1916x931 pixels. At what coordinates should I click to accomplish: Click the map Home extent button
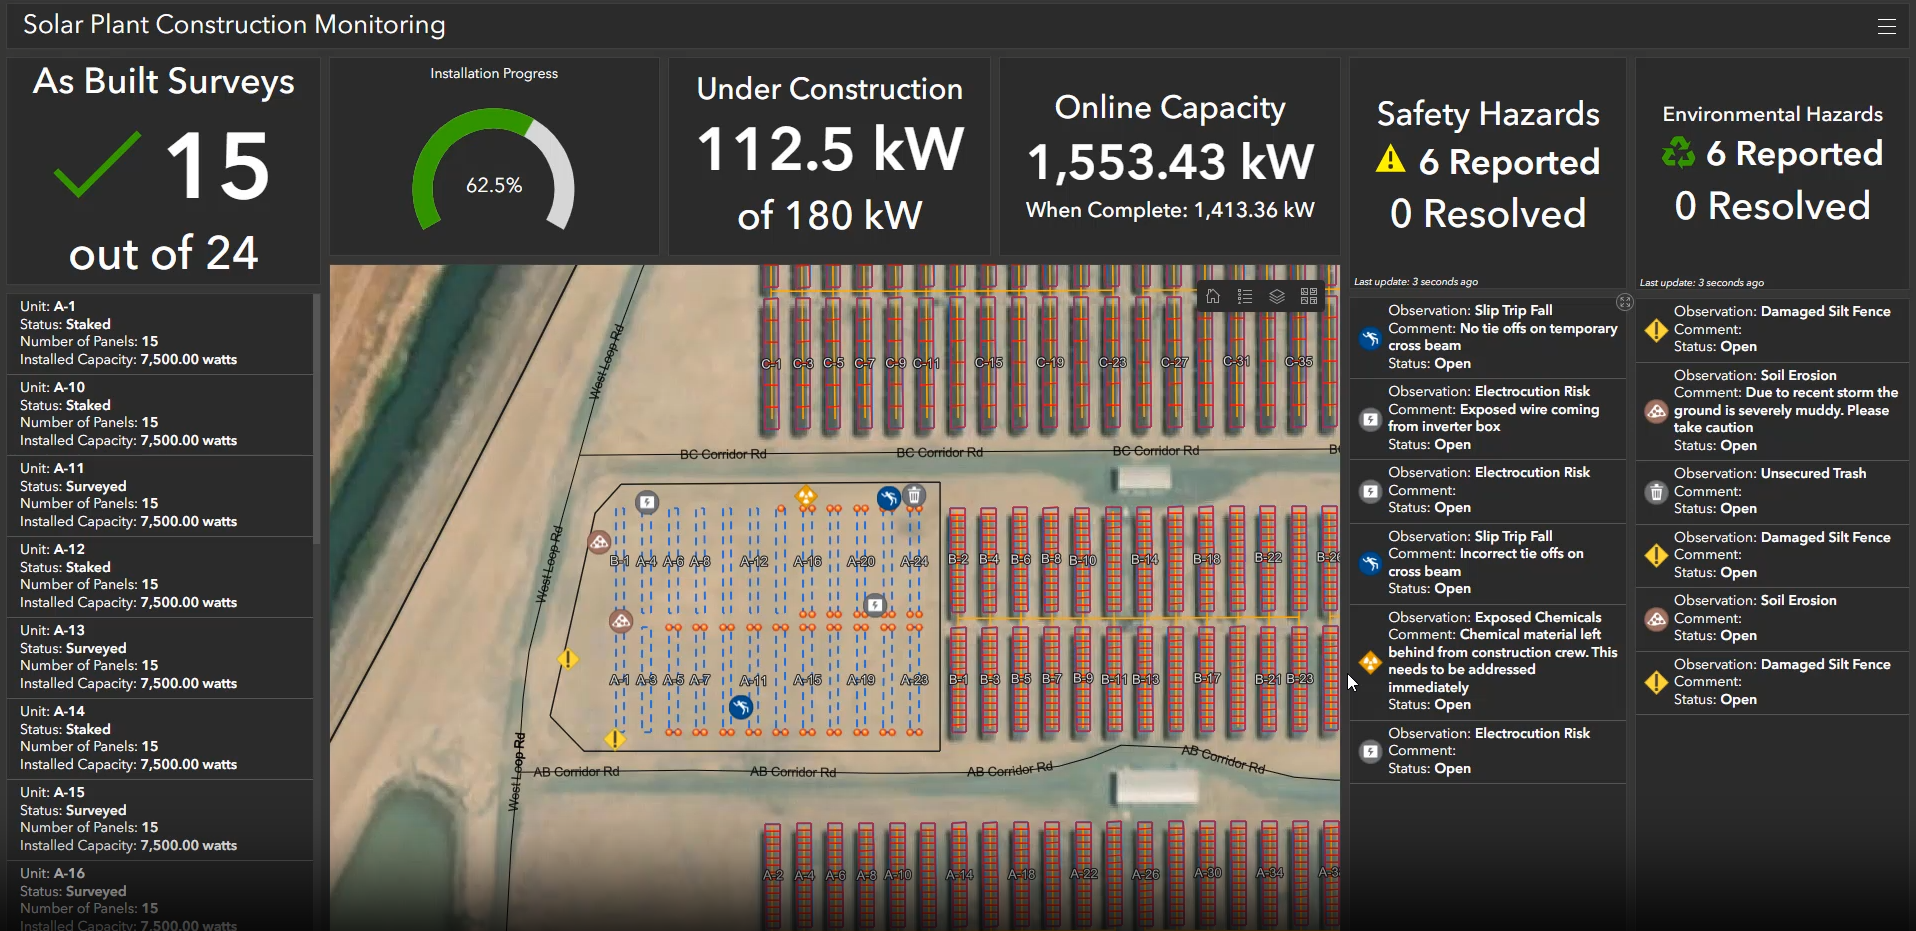[x=1213, y=297]
